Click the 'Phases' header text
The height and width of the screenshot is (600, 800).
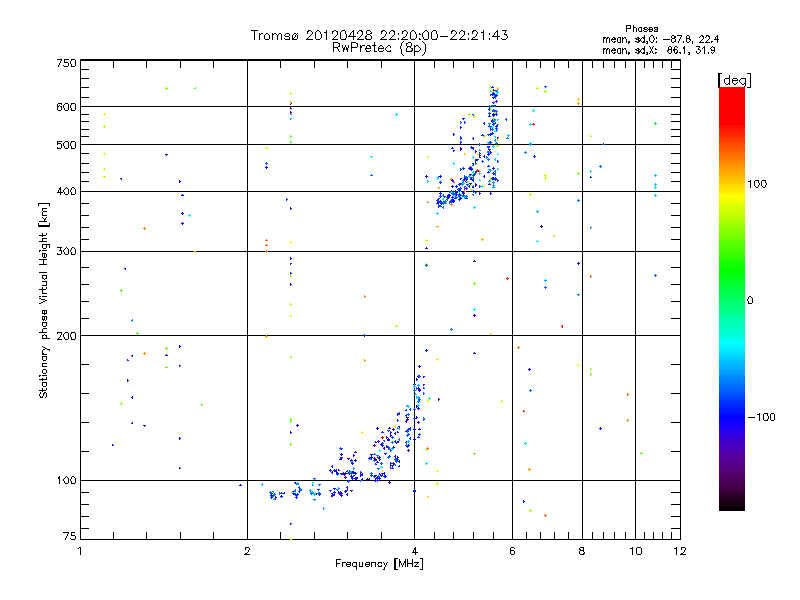click(642, 29)
